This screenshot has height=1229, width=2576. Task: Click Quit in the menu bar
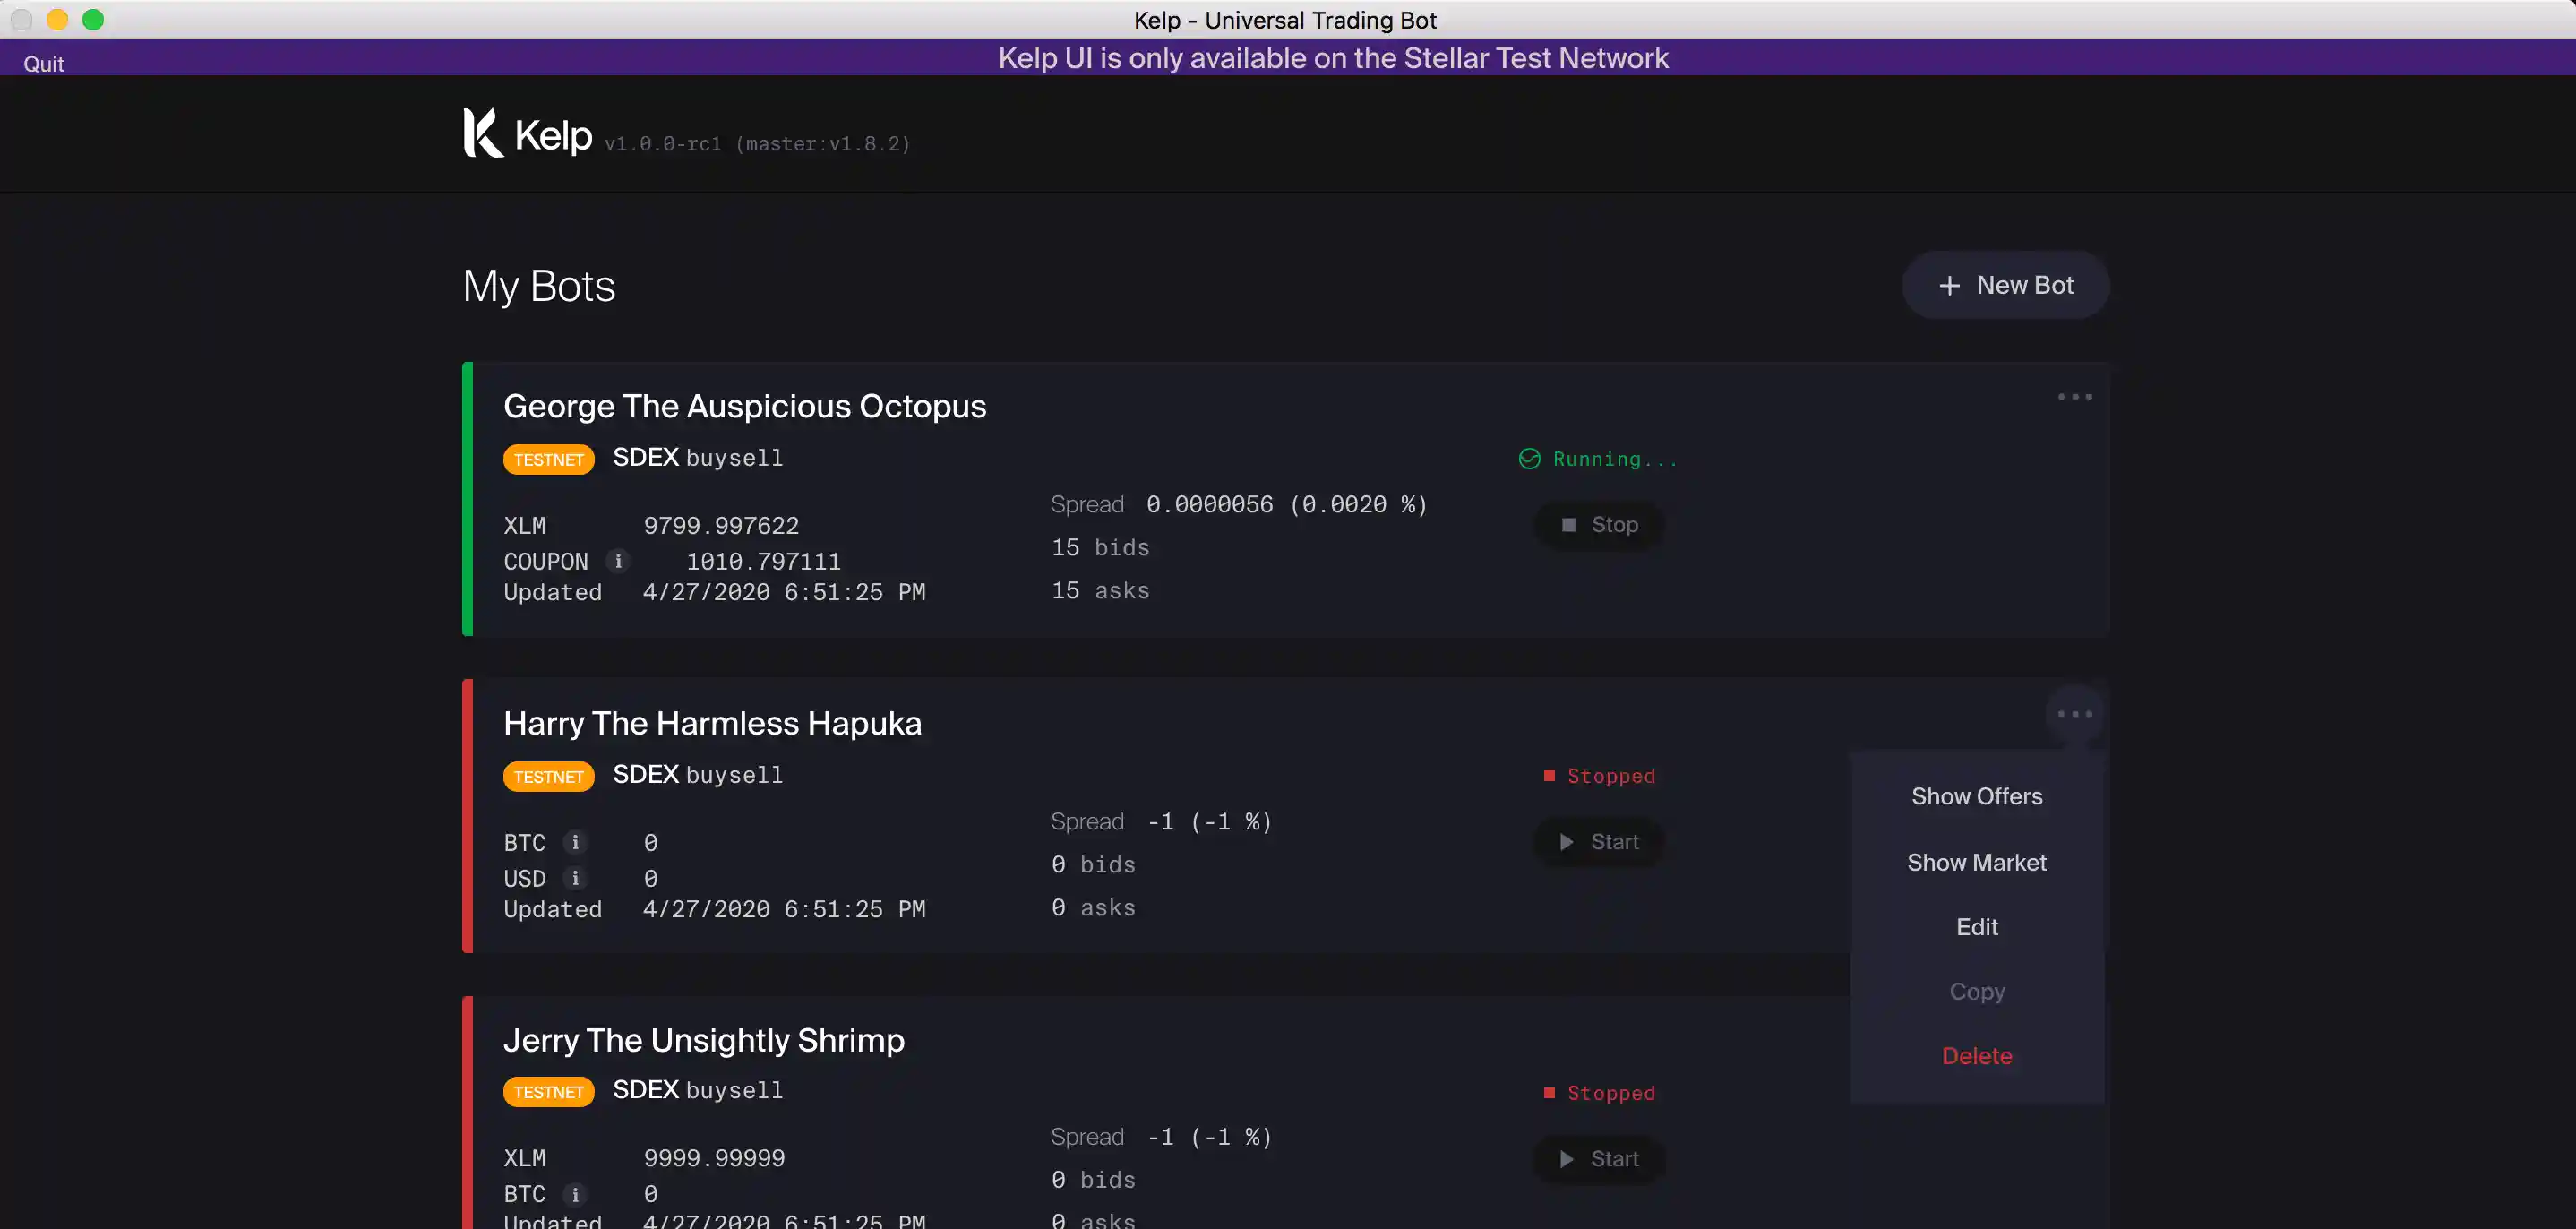click(x=43, y=63)
